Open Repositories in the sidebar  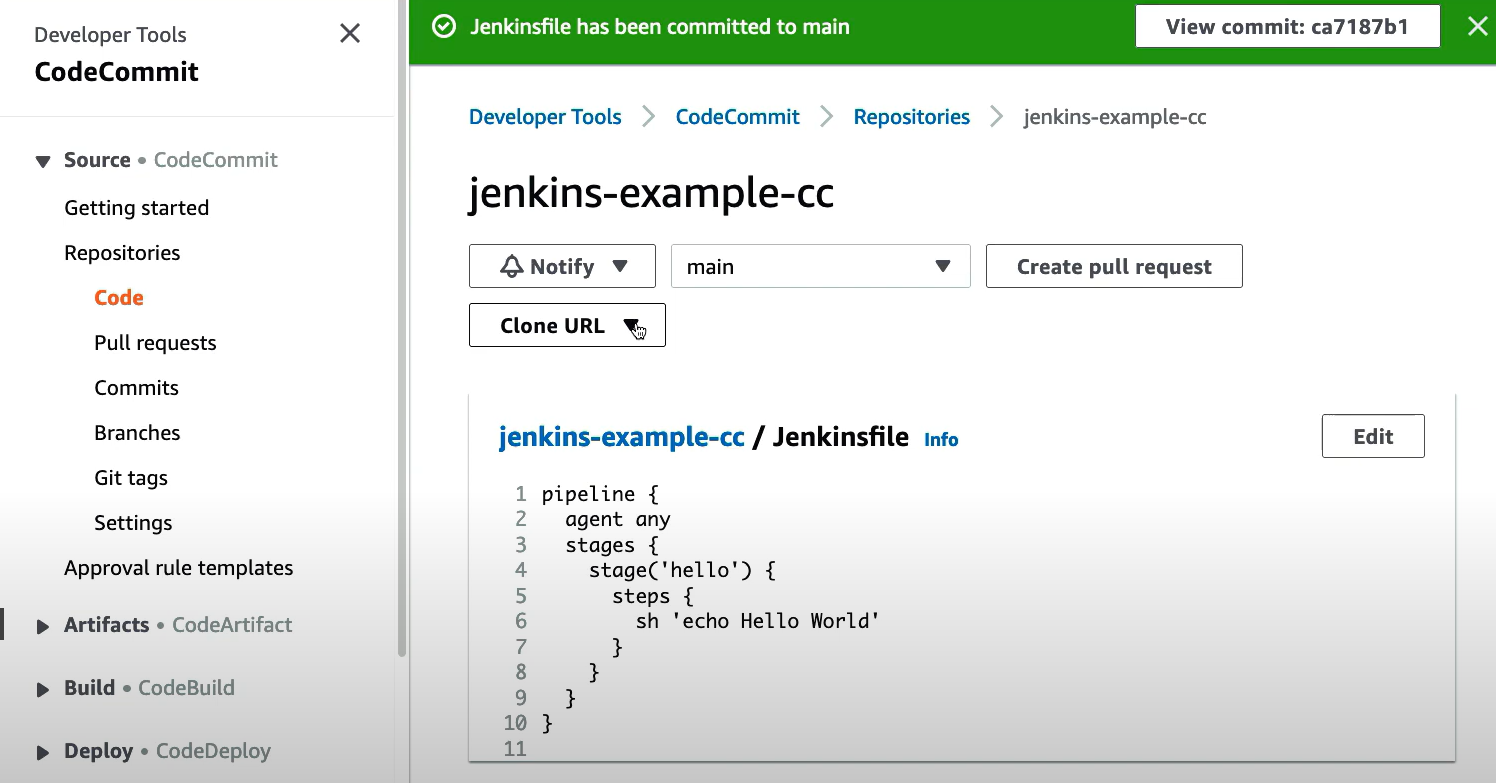click(122, 253)
